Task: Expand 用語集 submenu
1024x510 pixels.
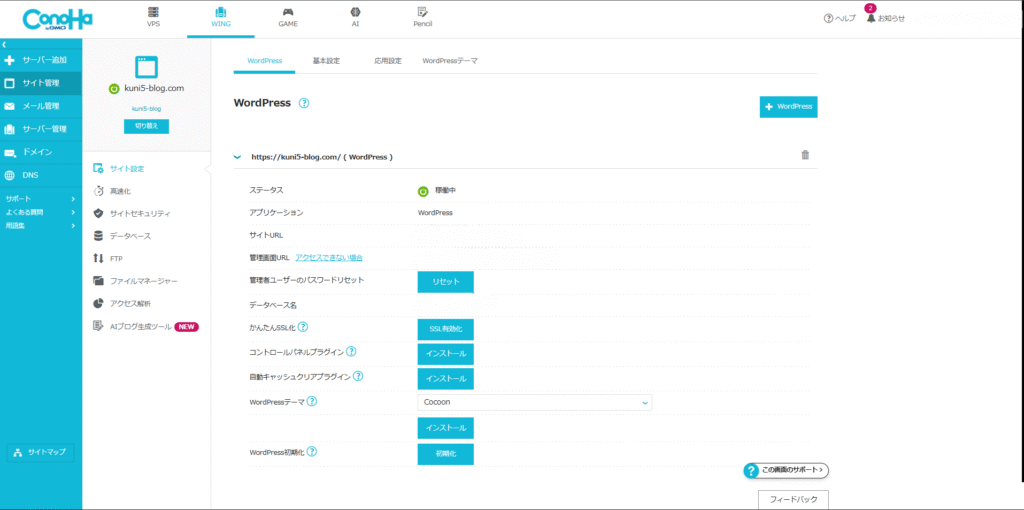Action: click(x=40, y=225)
